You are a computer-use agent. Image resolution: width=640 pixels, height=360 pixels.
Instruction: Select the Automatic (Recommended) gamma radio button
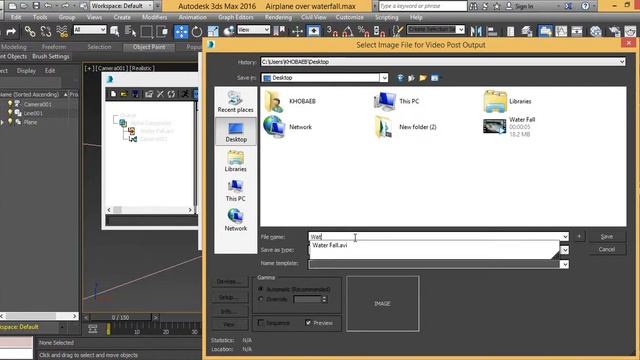click(x=260, y=289)
